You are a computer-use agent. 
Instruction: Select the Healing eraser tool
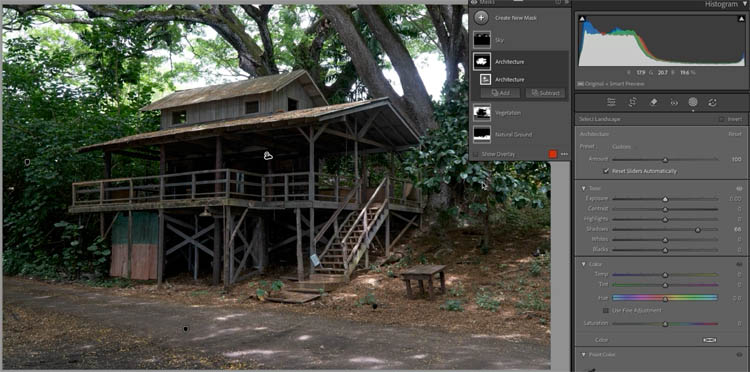[653, 102]
